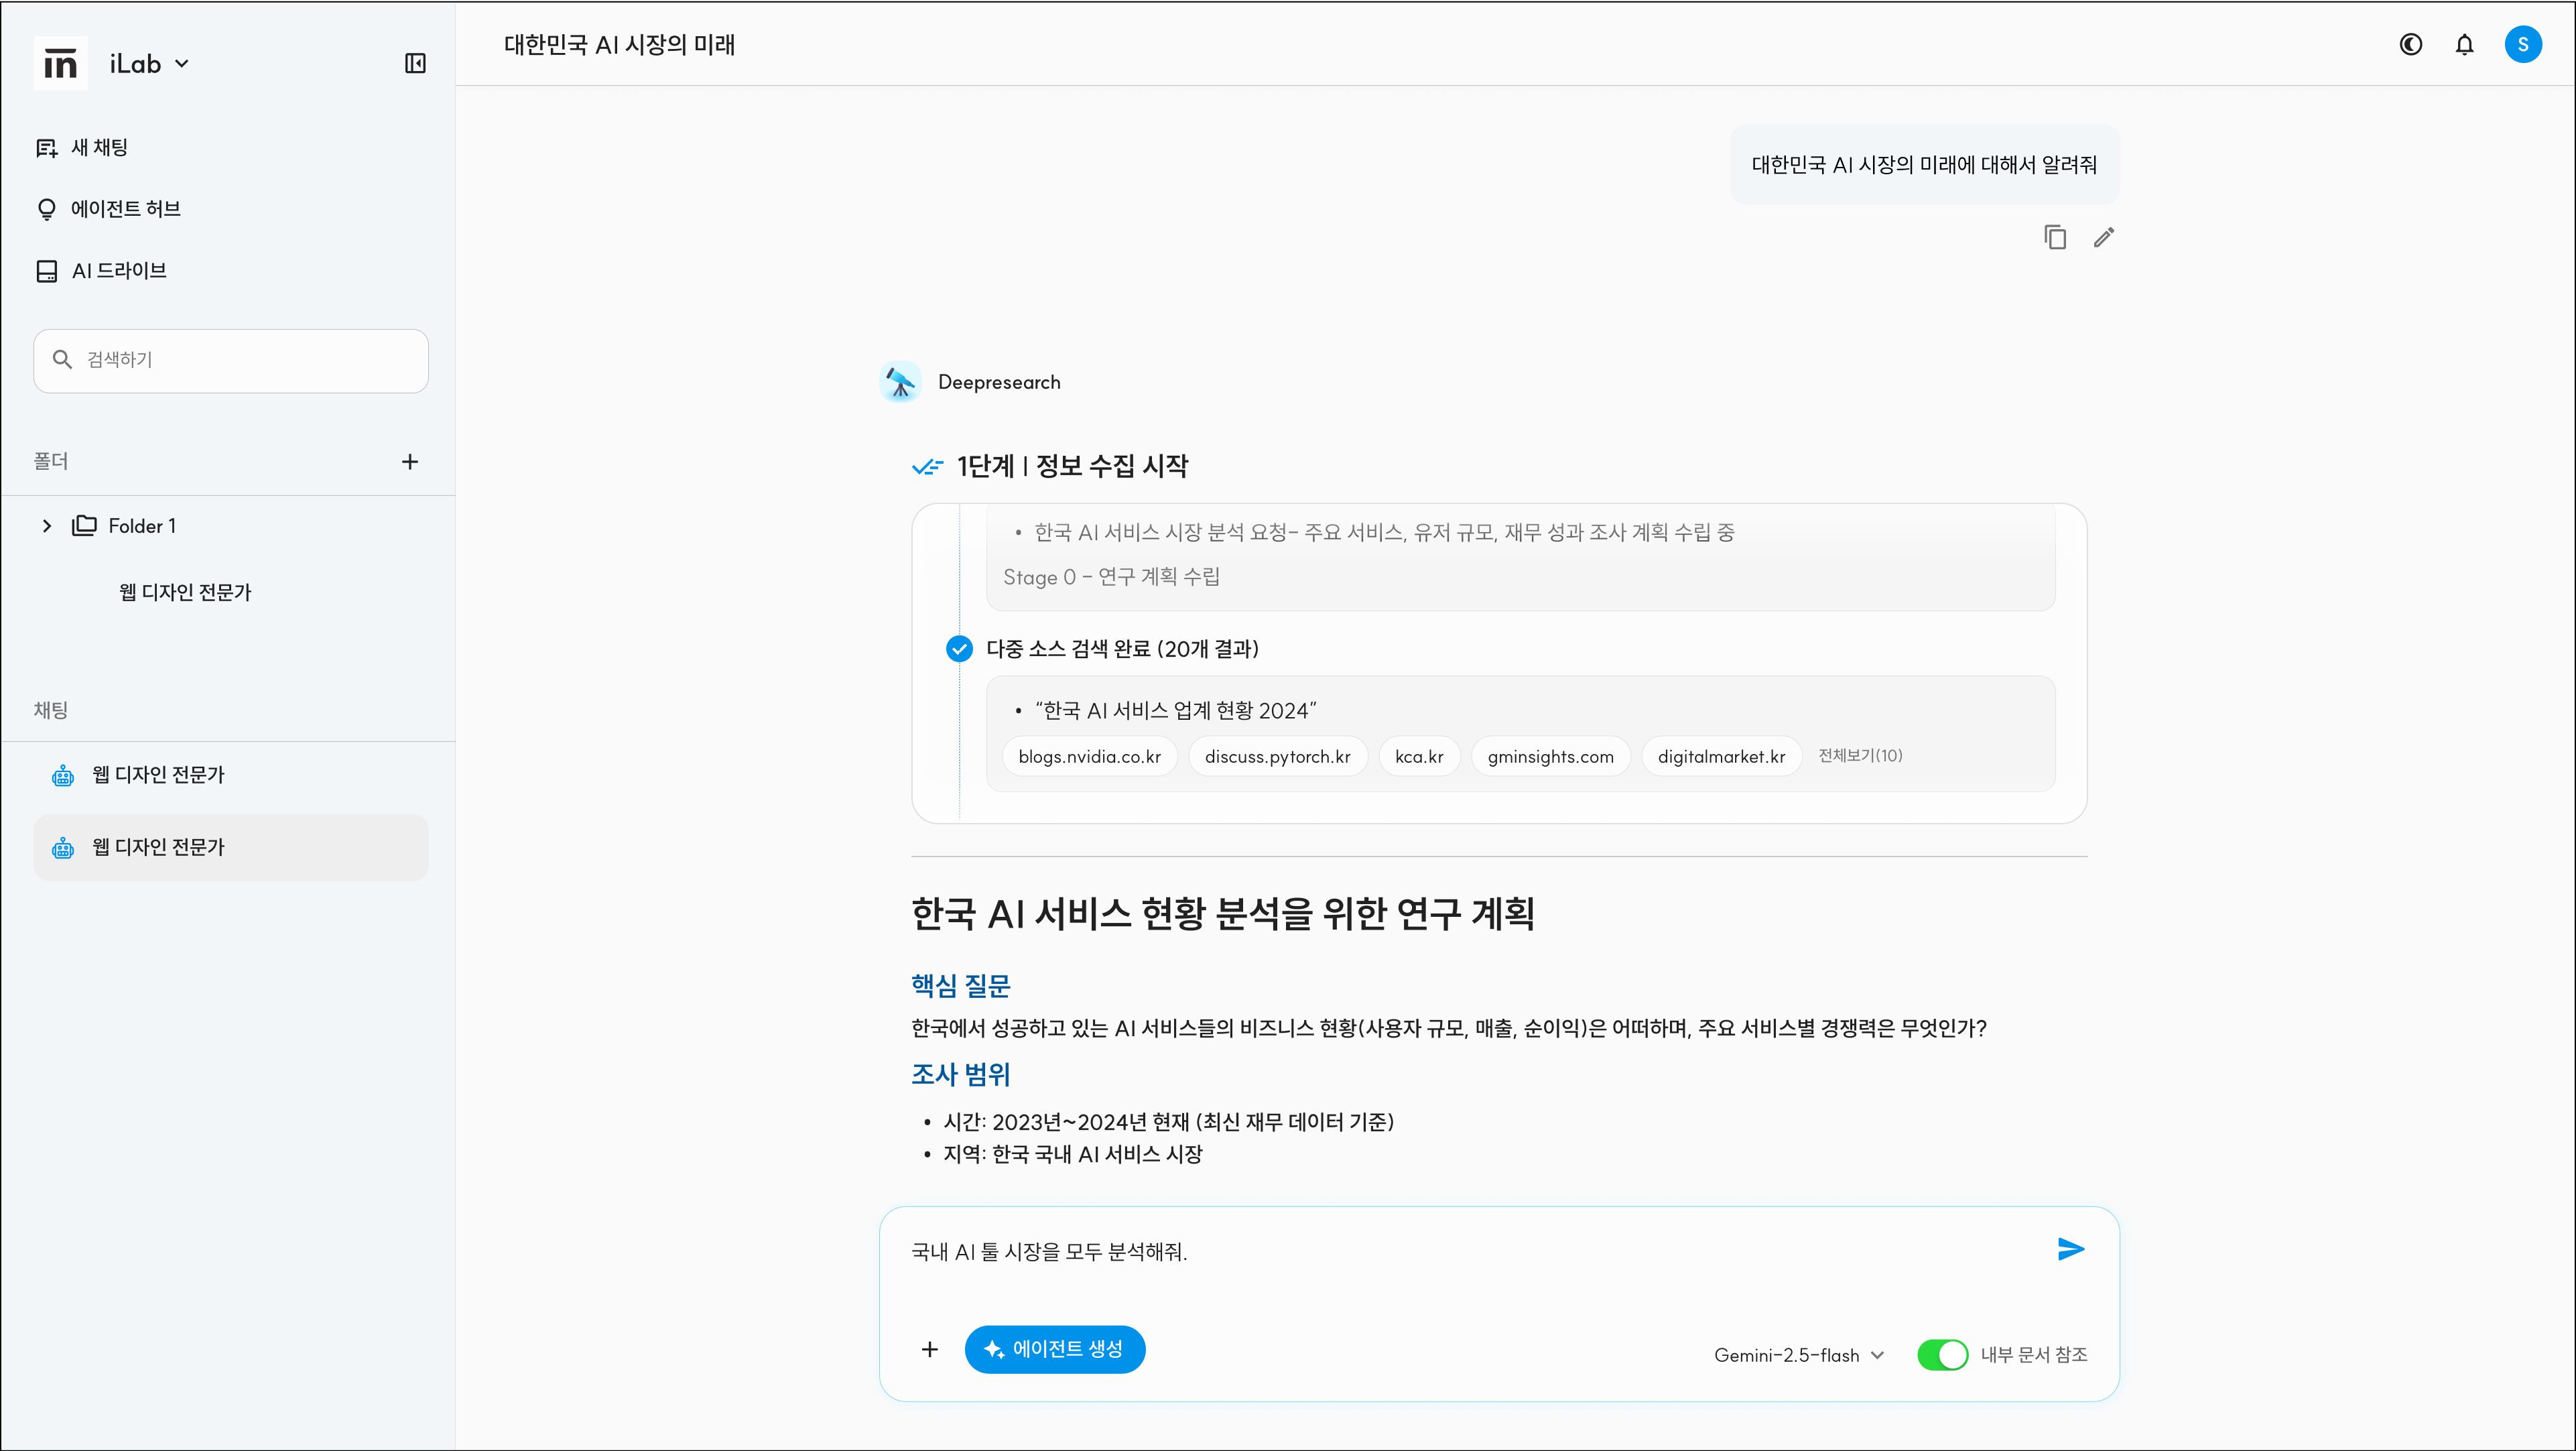Image resolution: width=2576 pixels, height=1451 pixels.
Task: Copy the user message
Action: pos(2055,237)
